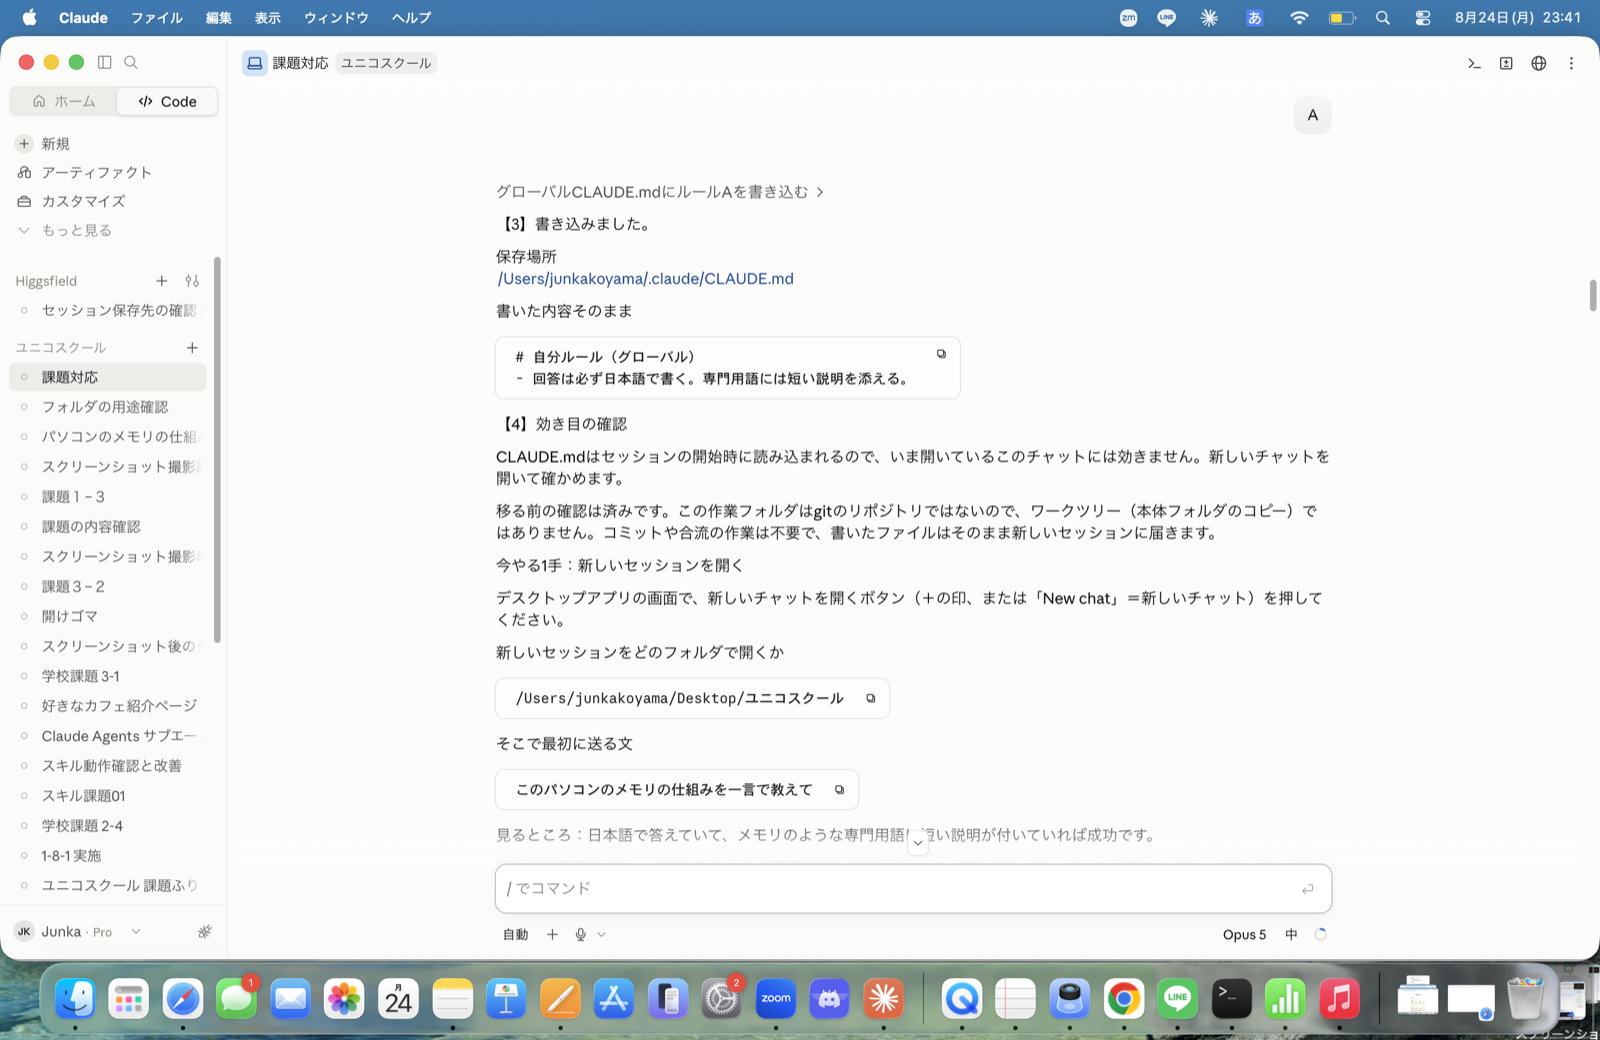Open the ウィンドウ menu

pyautogui.click(x=336, y=17)
